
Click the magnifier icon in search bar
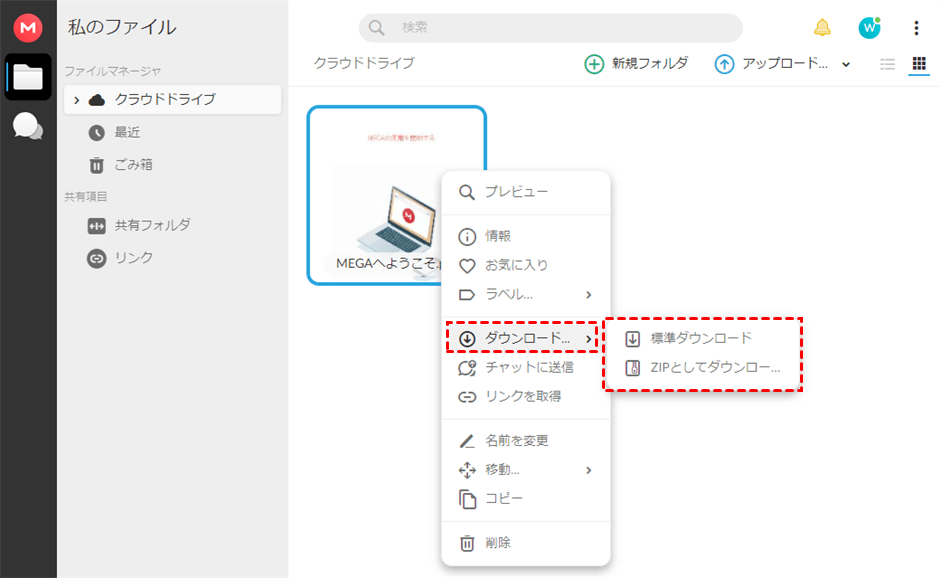tap(376, 28)
